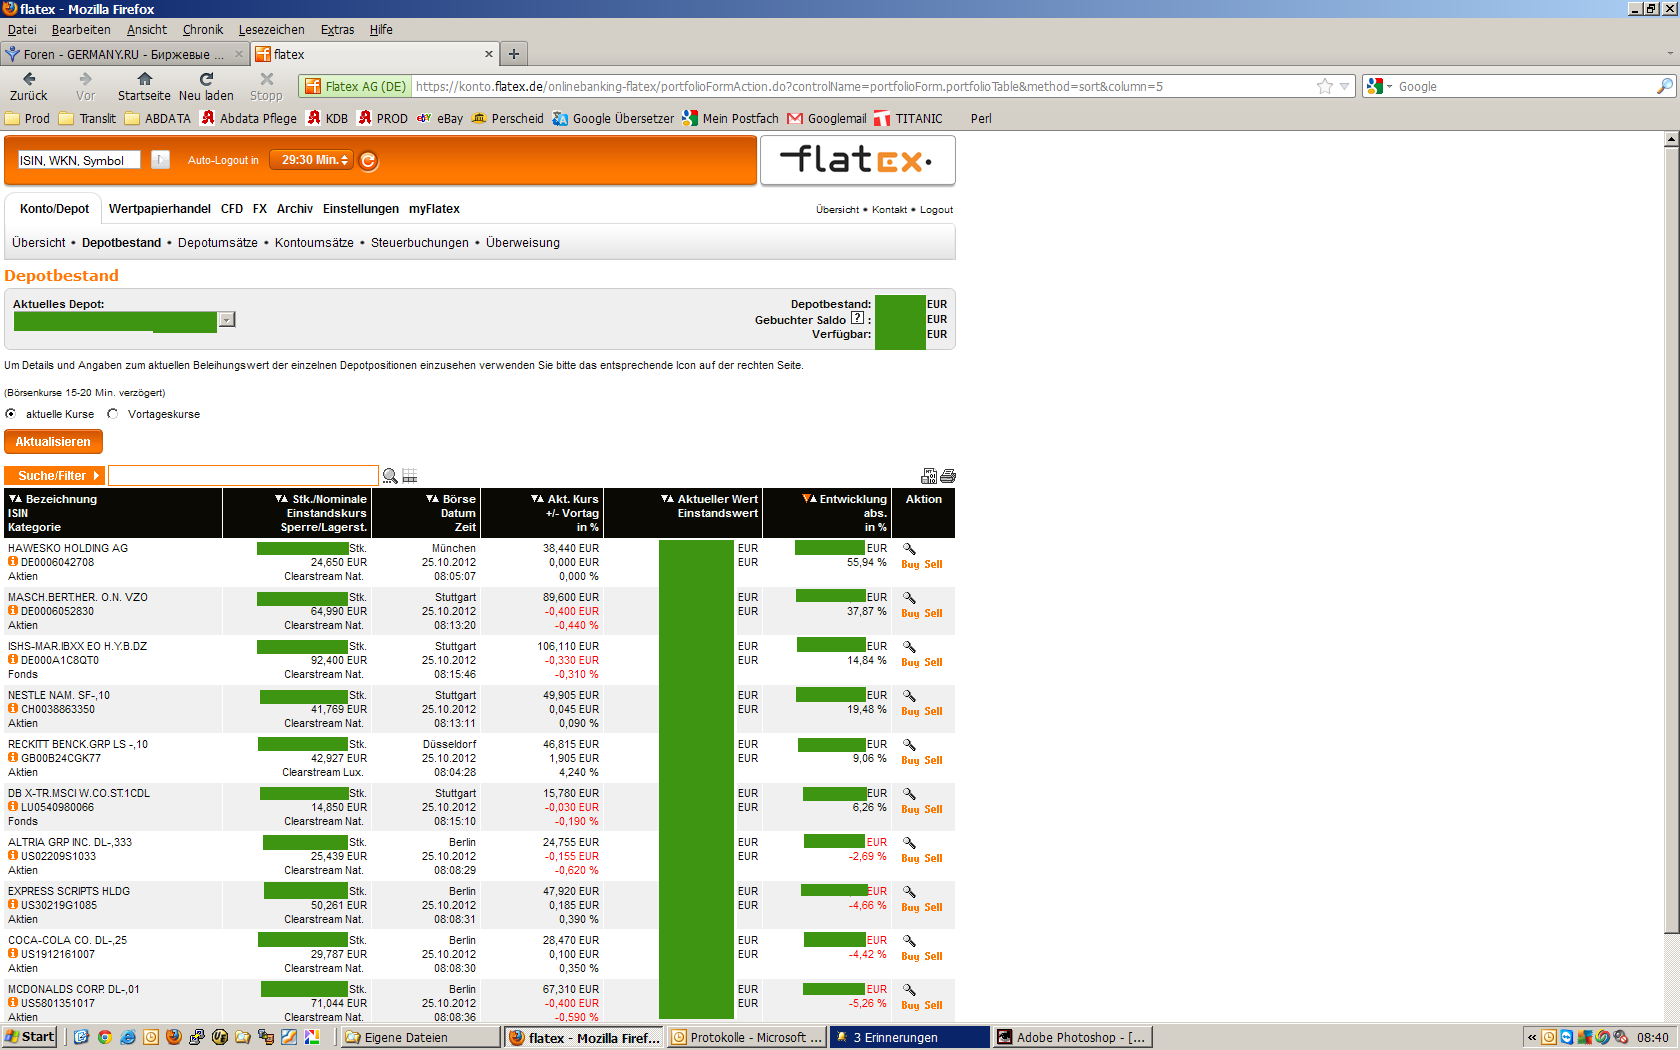Open a new browser tab with plus
The height and width of the screenshot is (1050, 1680).
[514, 54]
